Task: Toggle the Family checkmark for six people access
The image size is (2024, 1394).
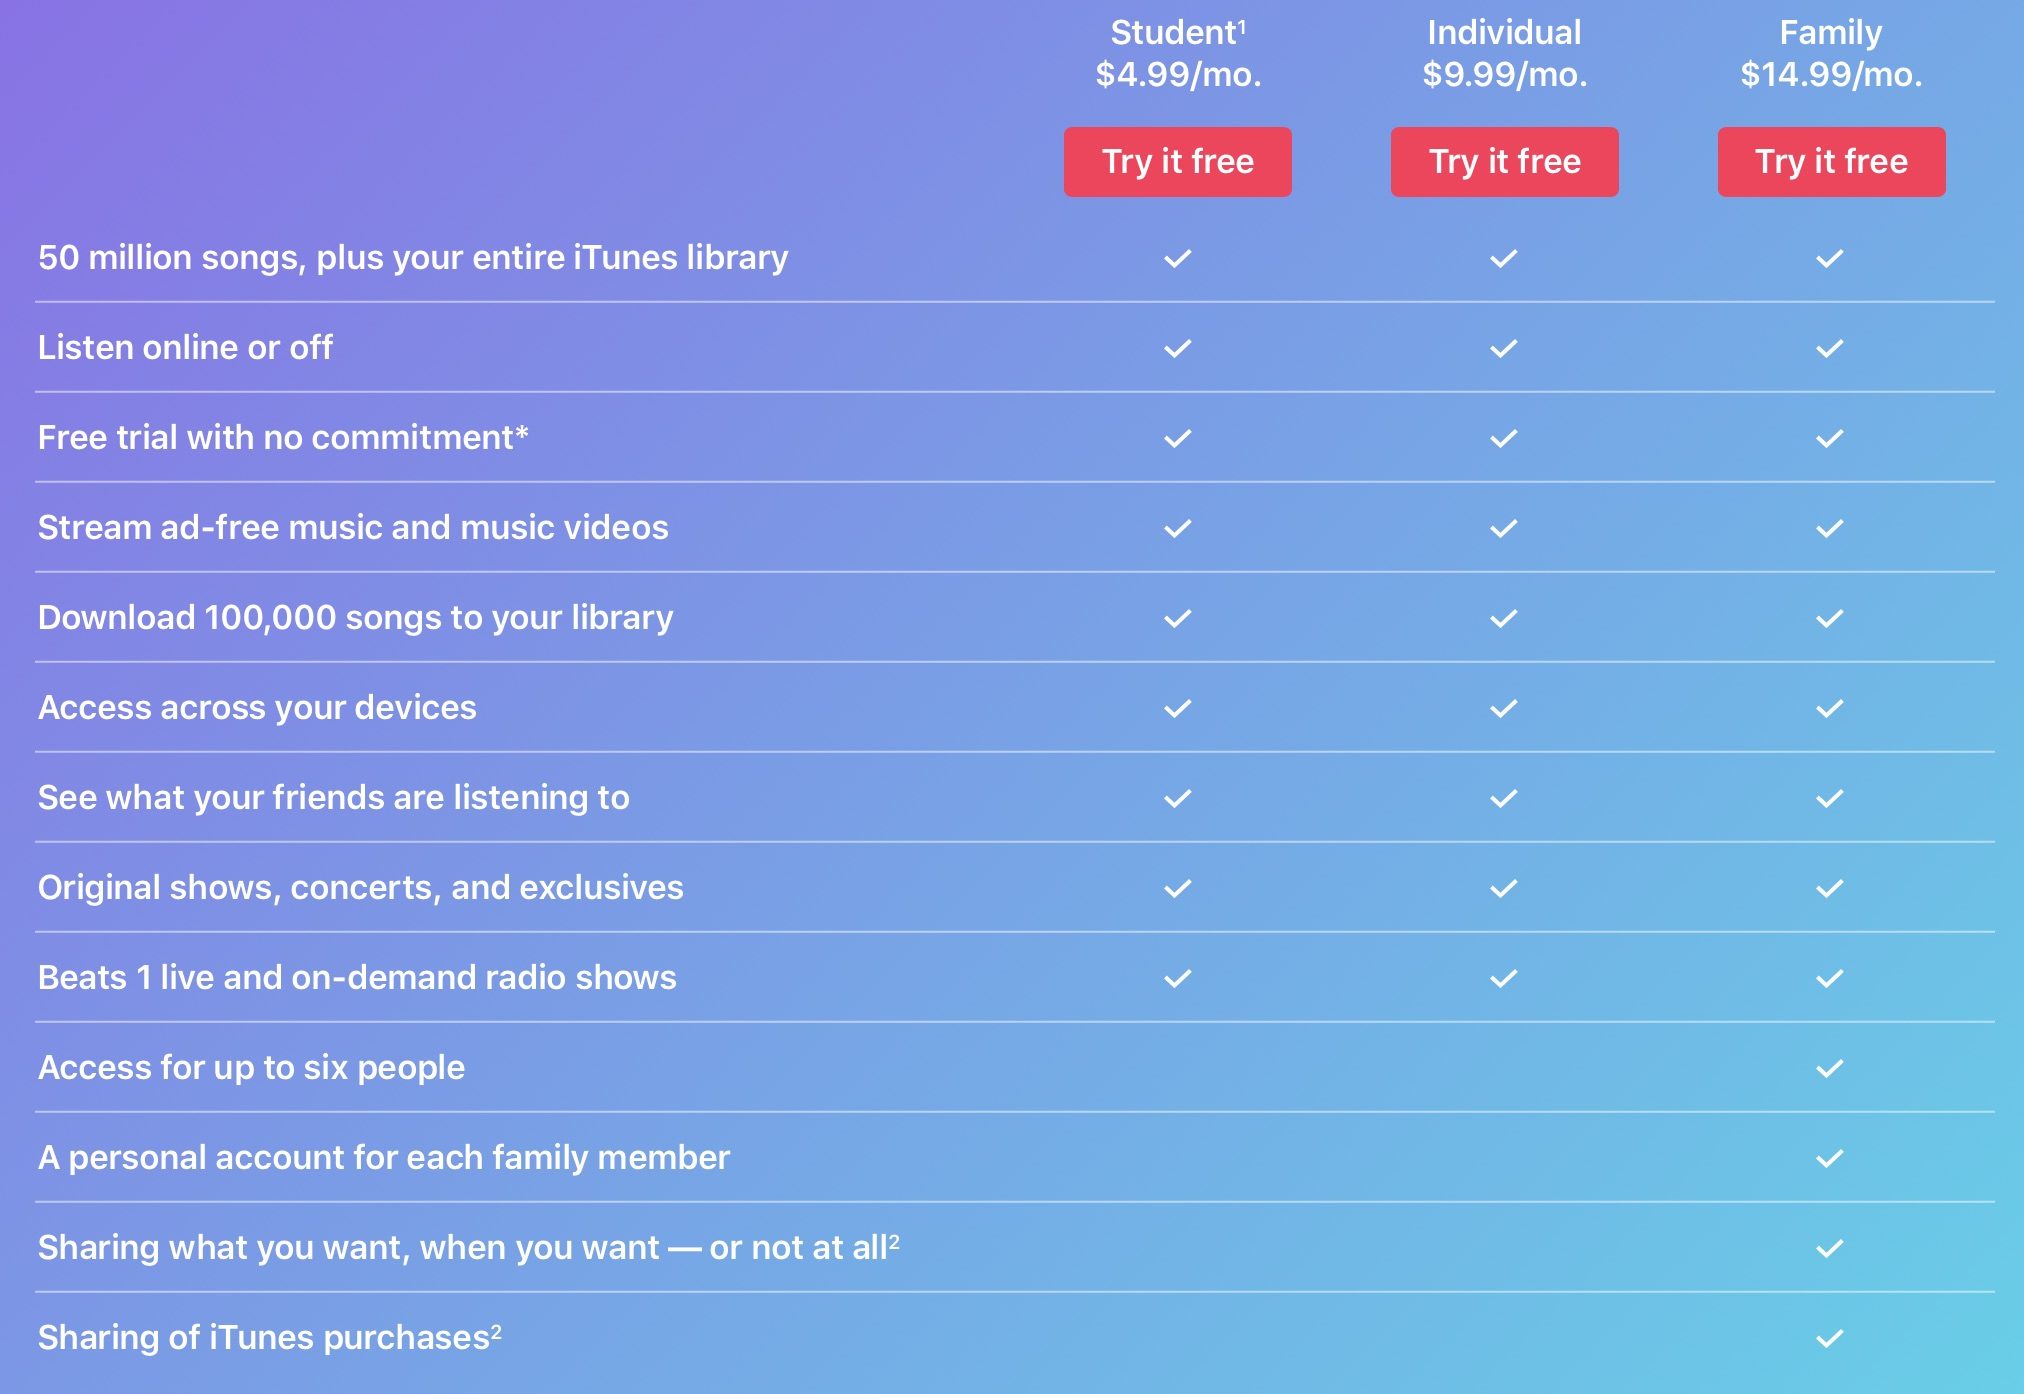Action: [1830, 1068]
